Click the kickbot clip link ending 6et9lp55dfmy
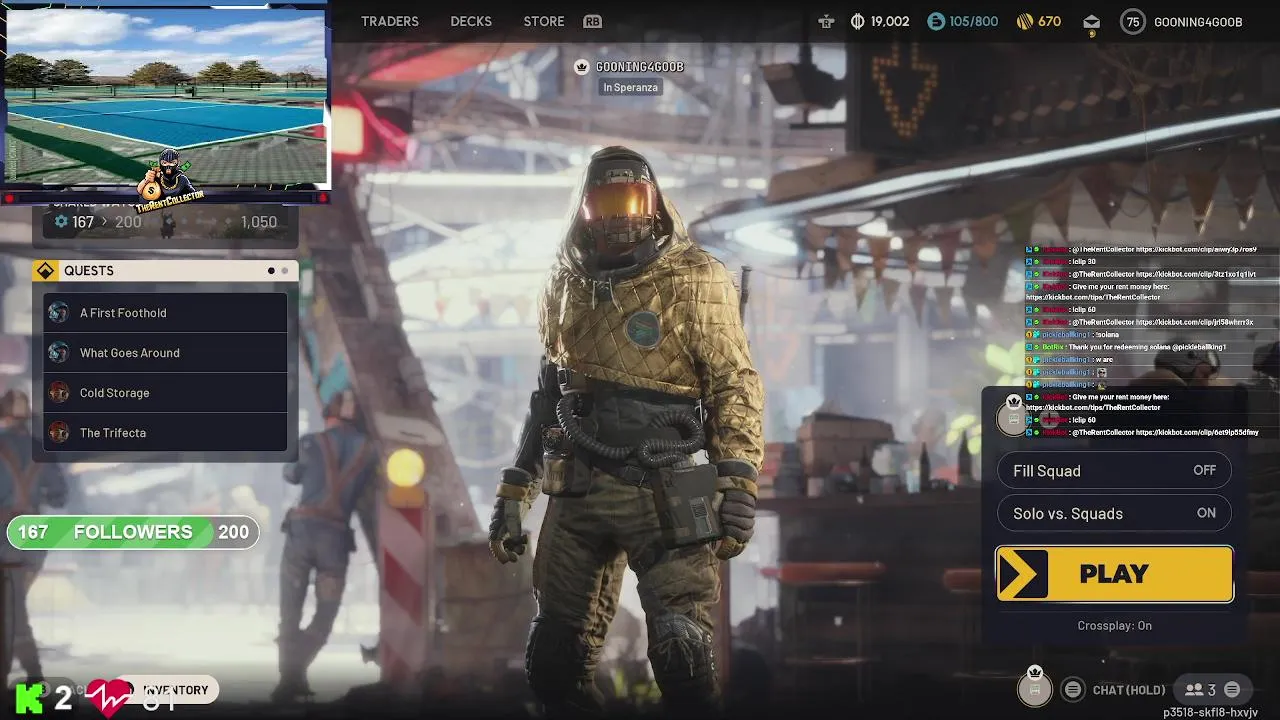The width and height of the screenshot is (1280, 720). point(1197,432)
